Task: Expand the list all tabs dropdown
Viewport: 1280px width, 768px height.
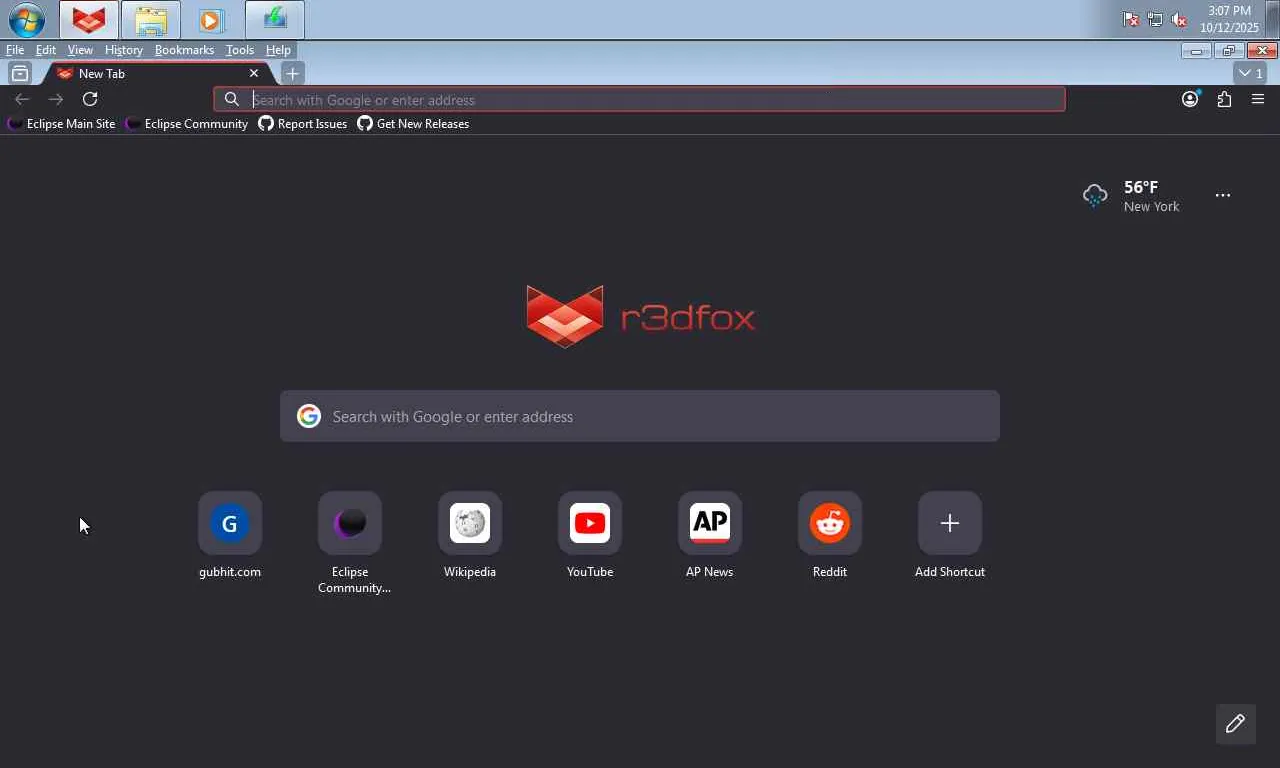Action: coord(1251,73)
